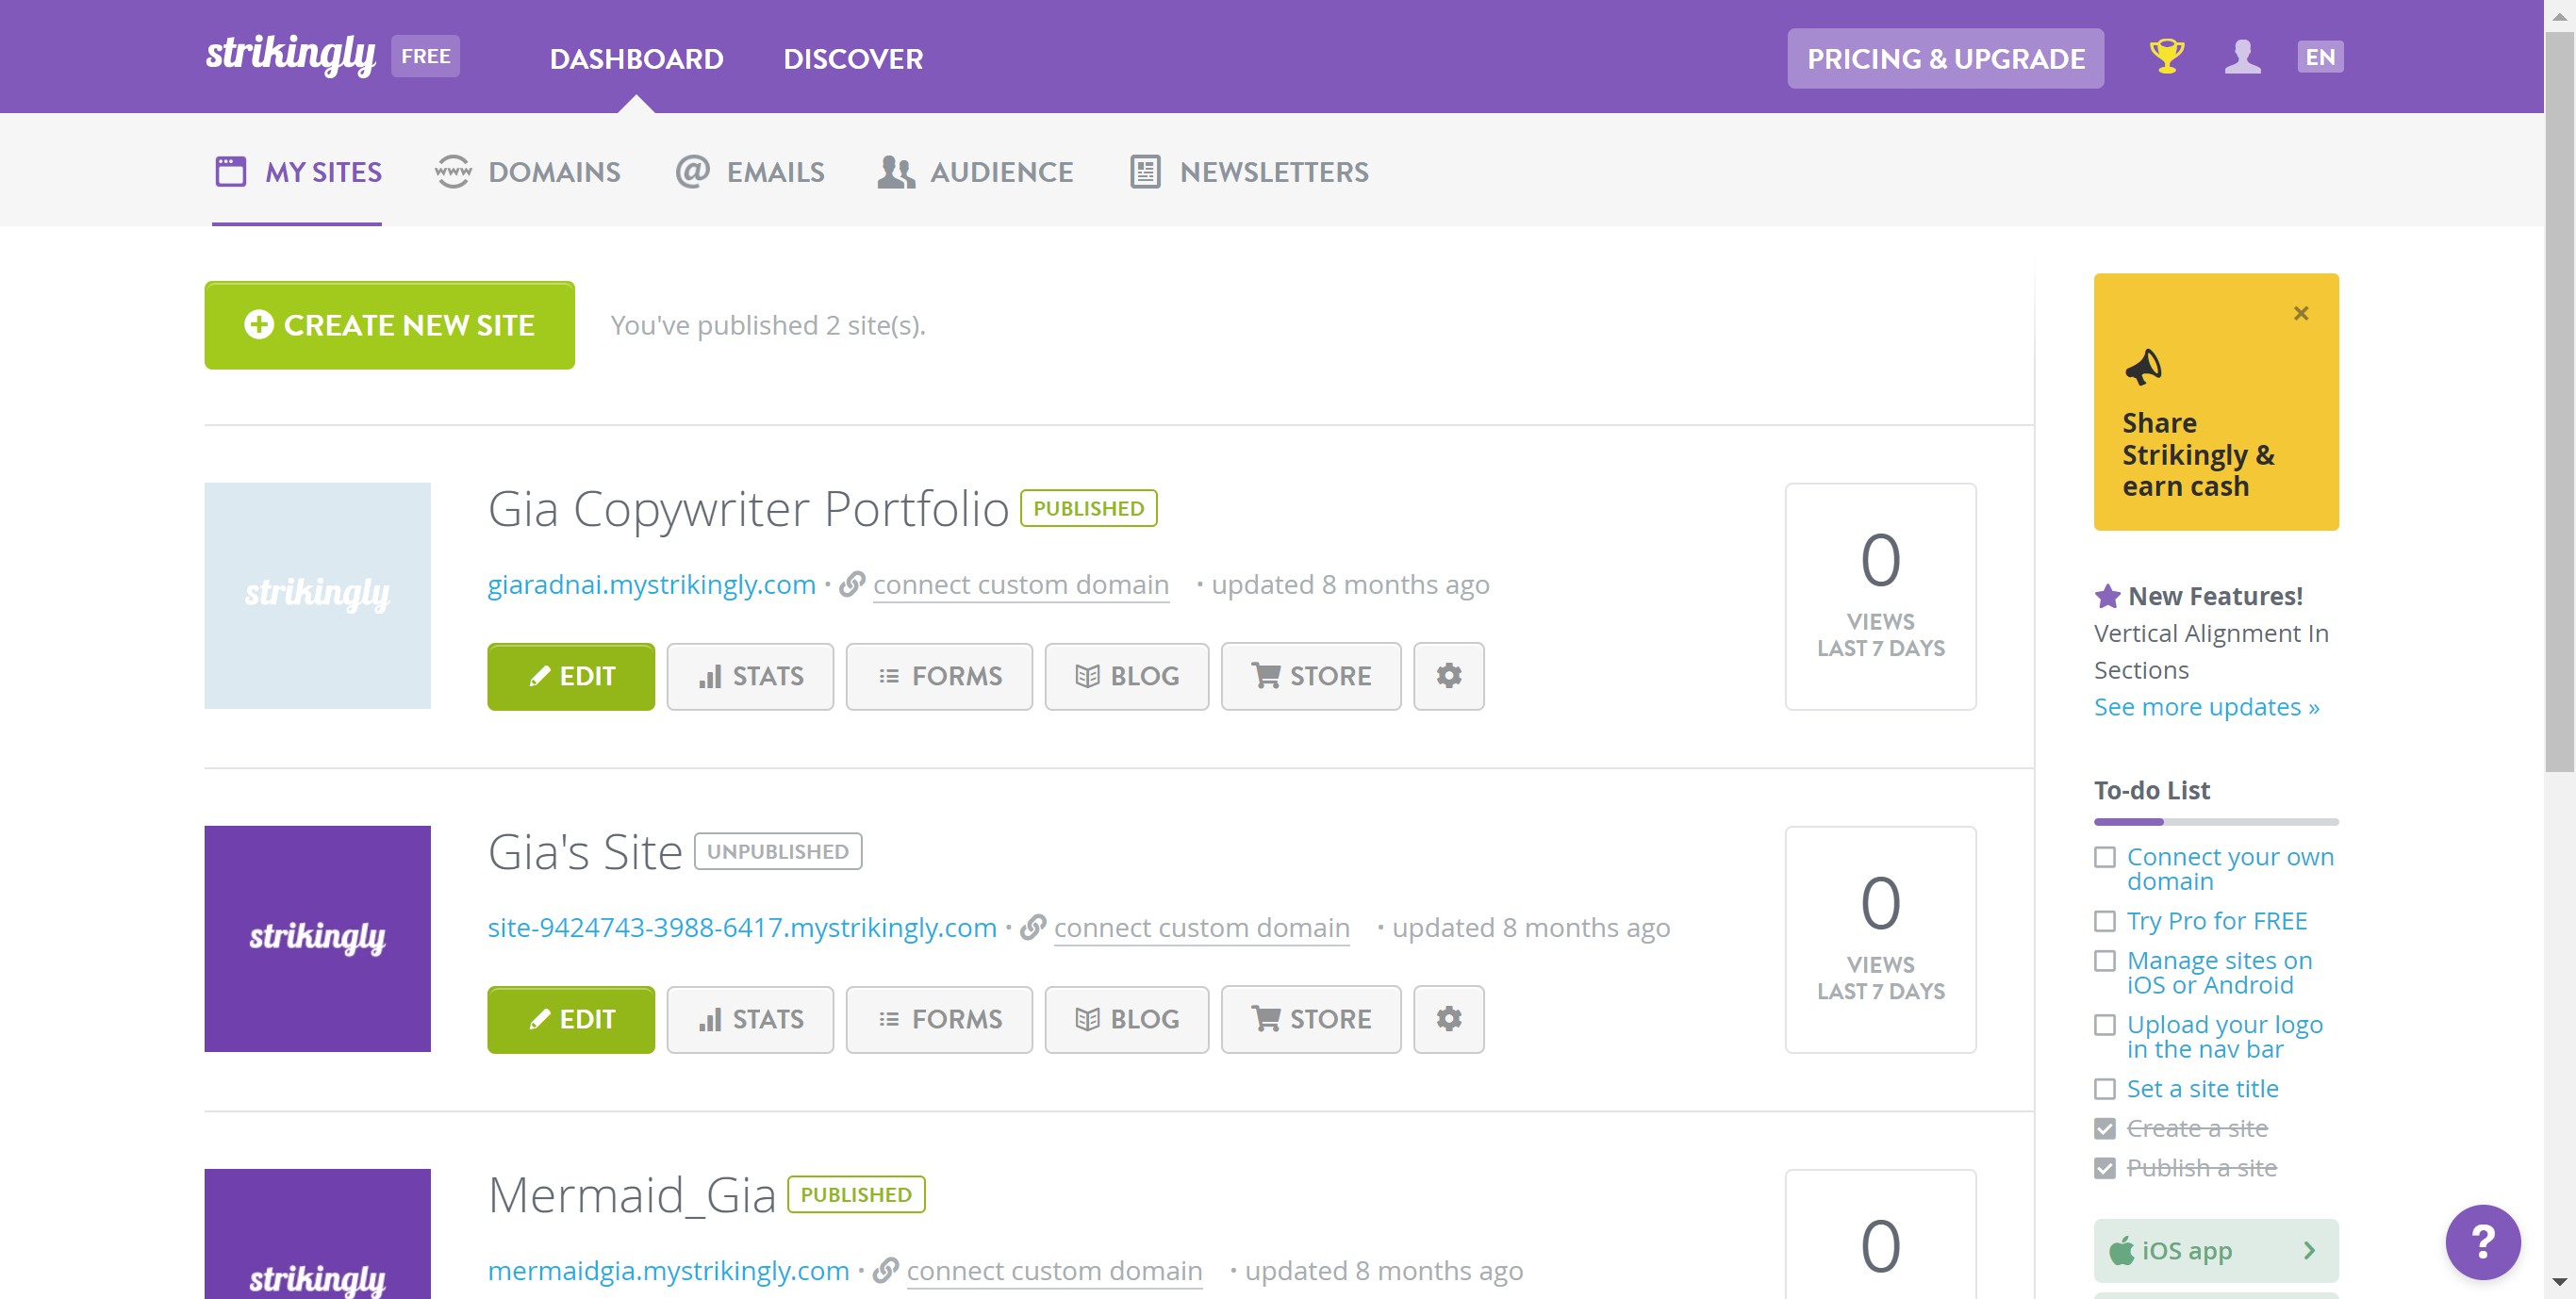Tick the Try Pro for FREE checkbox
2576x1299 pixels.
2104,921
